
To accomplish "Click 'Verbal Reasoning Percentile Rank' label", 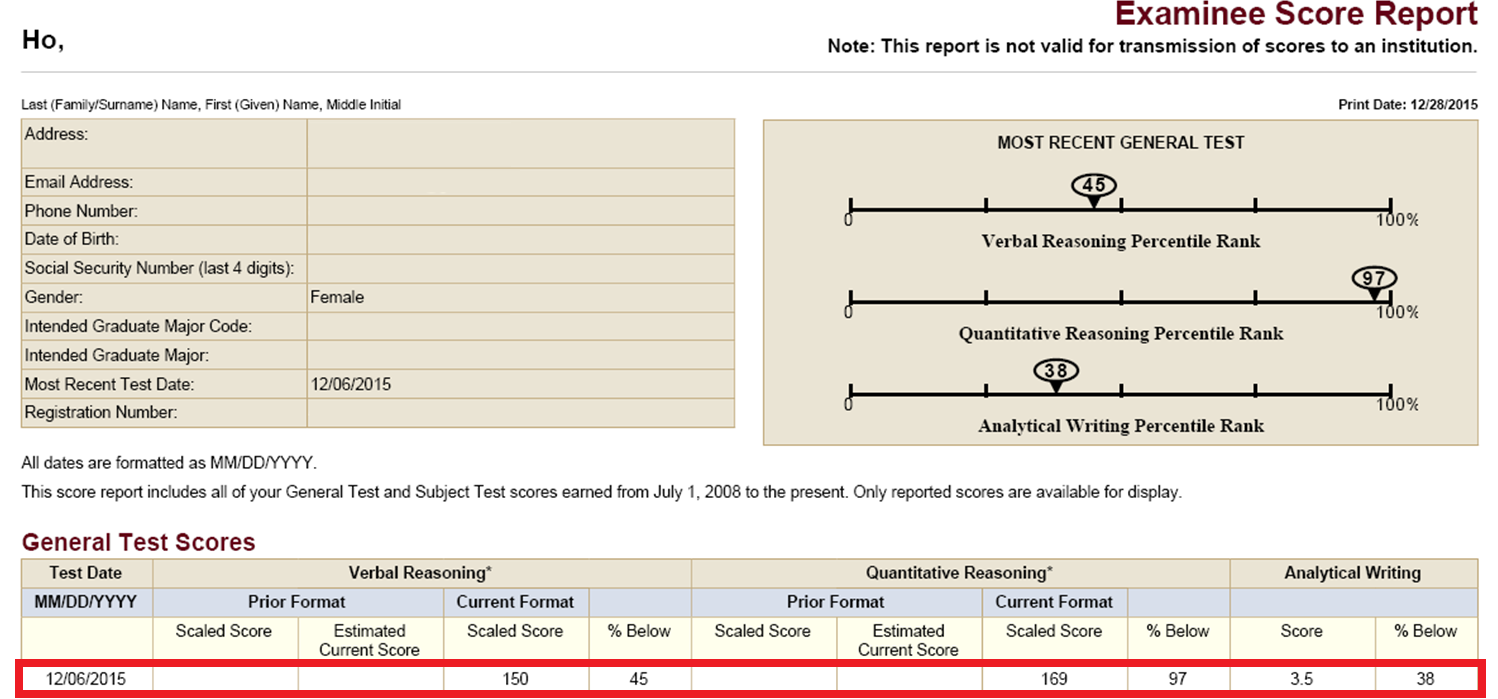I will point(1121,241).
